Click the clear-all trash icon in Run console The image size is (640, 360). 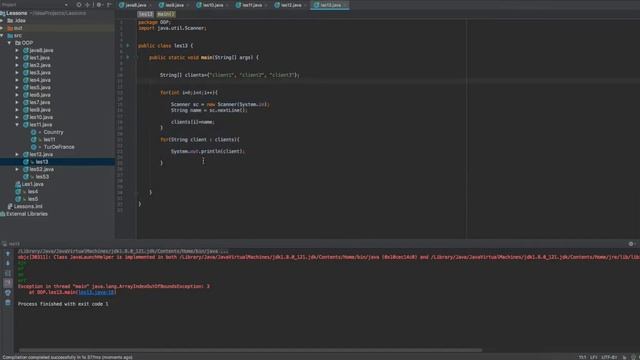pos(8,302)
